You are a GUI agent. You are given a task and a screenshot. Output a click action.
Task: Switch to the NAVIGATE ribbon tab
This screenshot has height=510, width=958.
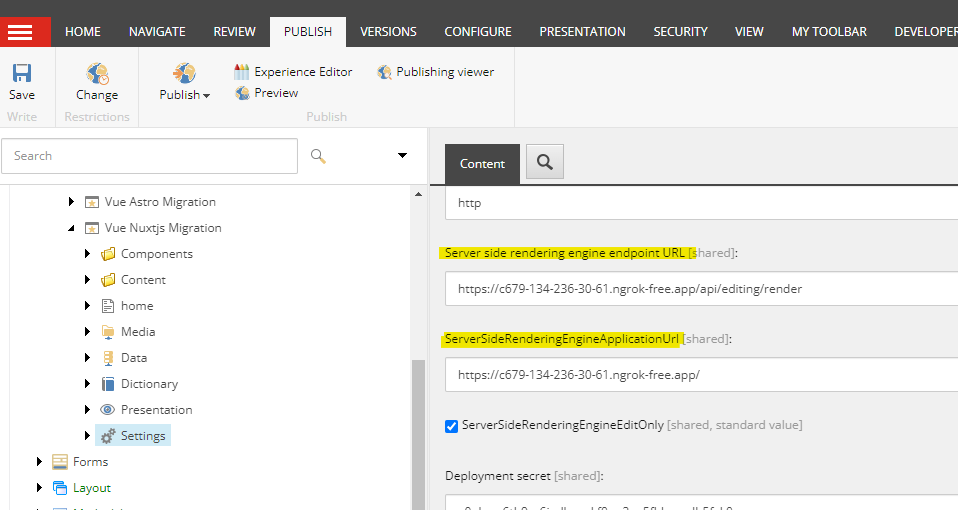pos(157,32)
